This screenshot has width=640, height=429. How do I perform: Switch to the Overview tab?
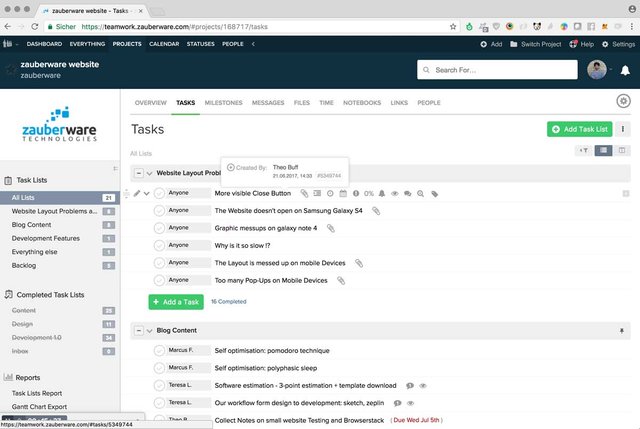[x=151, y=103]
